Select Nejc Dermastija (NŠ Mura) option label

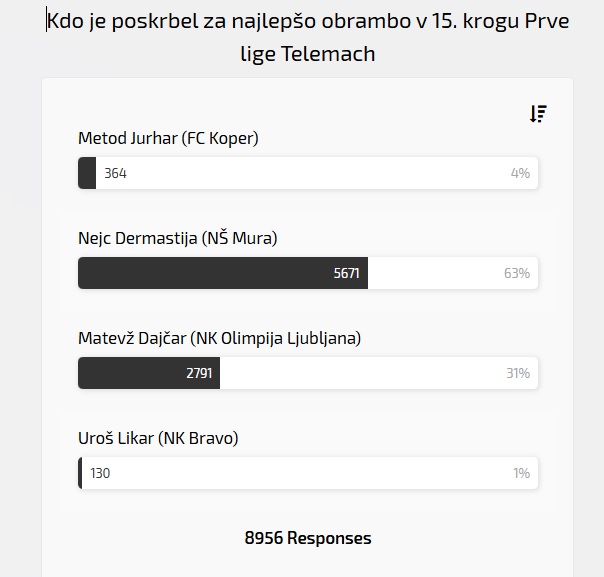[177, 239]
